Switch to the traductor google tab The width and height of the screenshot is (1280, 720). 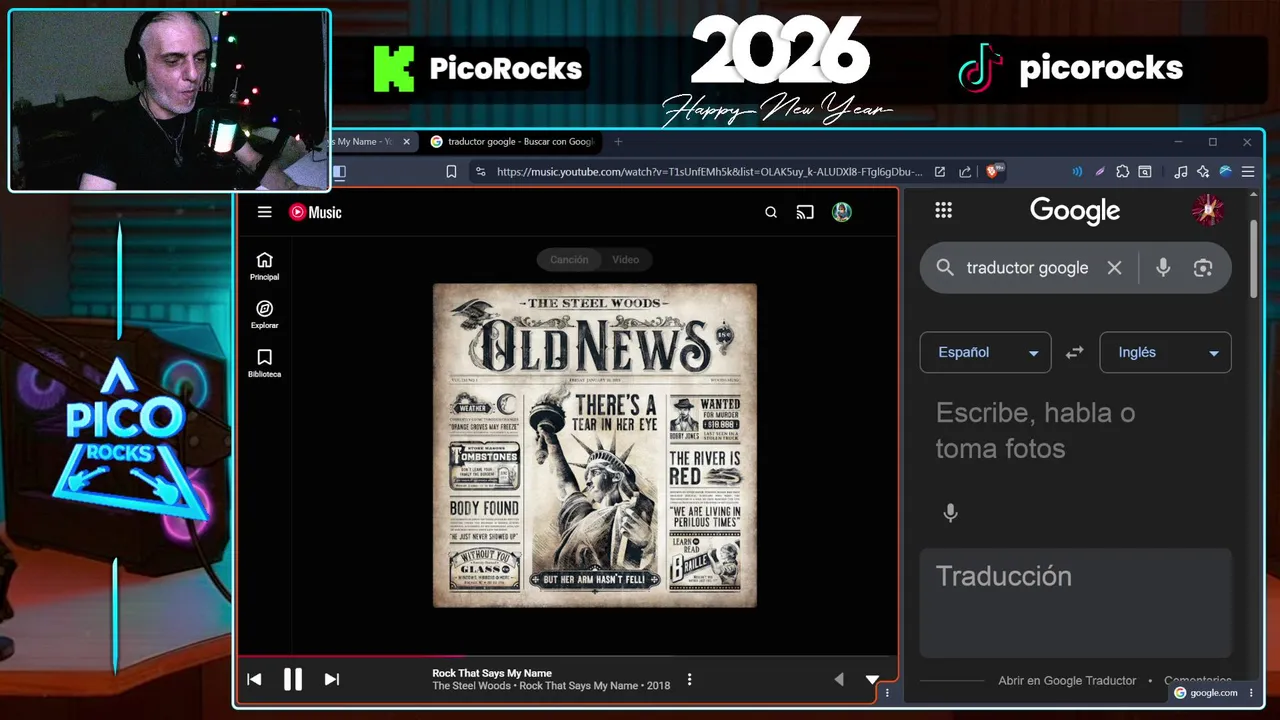(513, 142)
